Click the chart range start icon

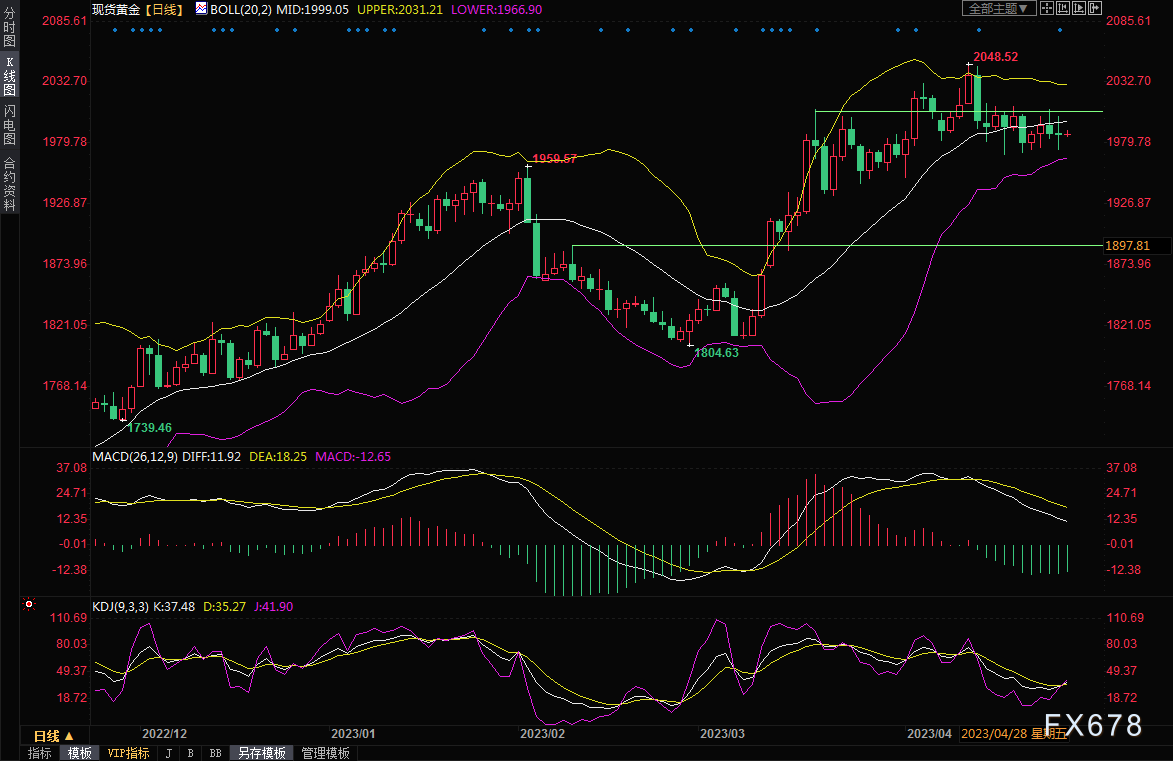point(1063,8)
